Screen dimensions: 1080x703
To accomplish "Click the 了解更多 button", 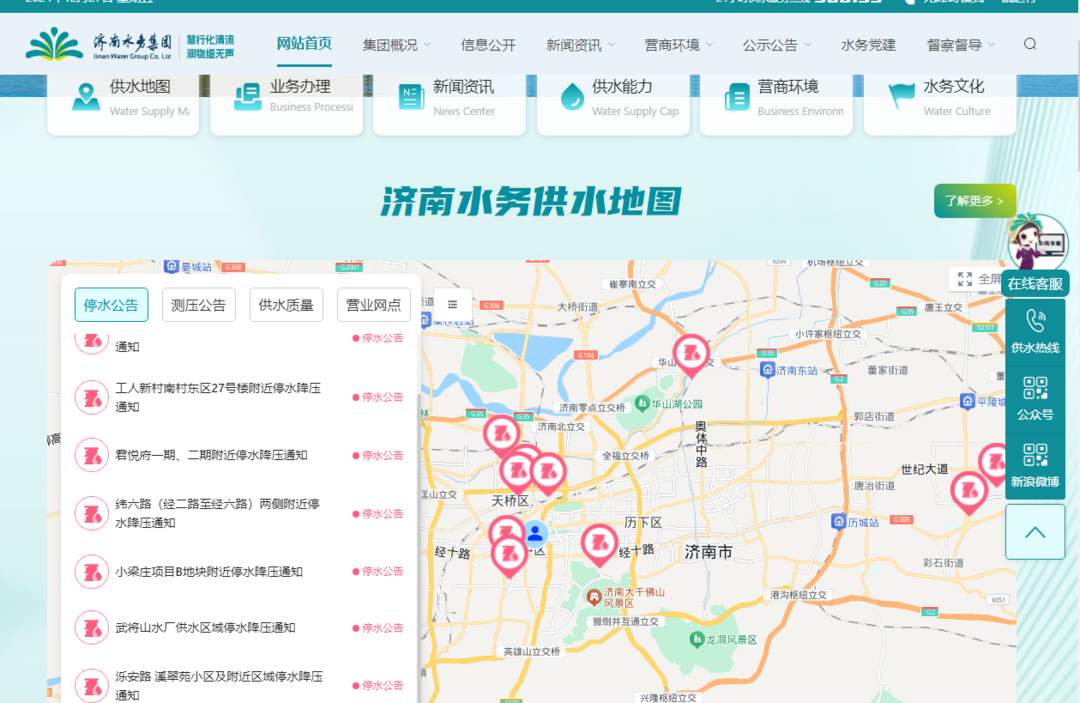I will click(973, 201).
